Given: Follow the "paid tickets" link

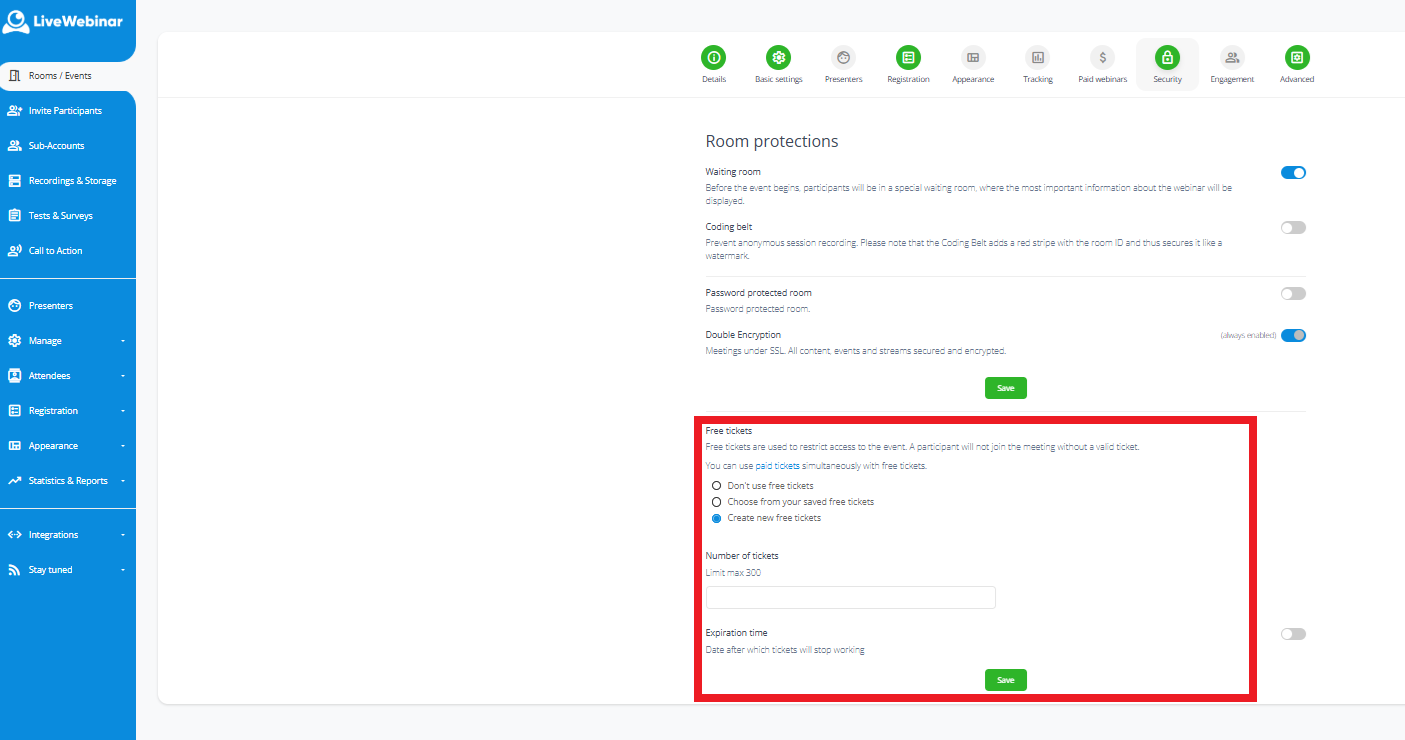Looking at the screenshot, I should [777, 466].
